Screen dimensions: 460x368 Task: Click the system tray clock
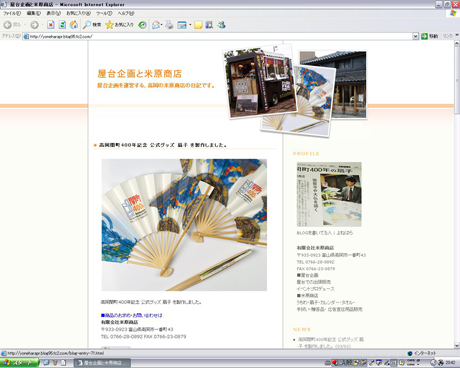click(x=450, y=363)
